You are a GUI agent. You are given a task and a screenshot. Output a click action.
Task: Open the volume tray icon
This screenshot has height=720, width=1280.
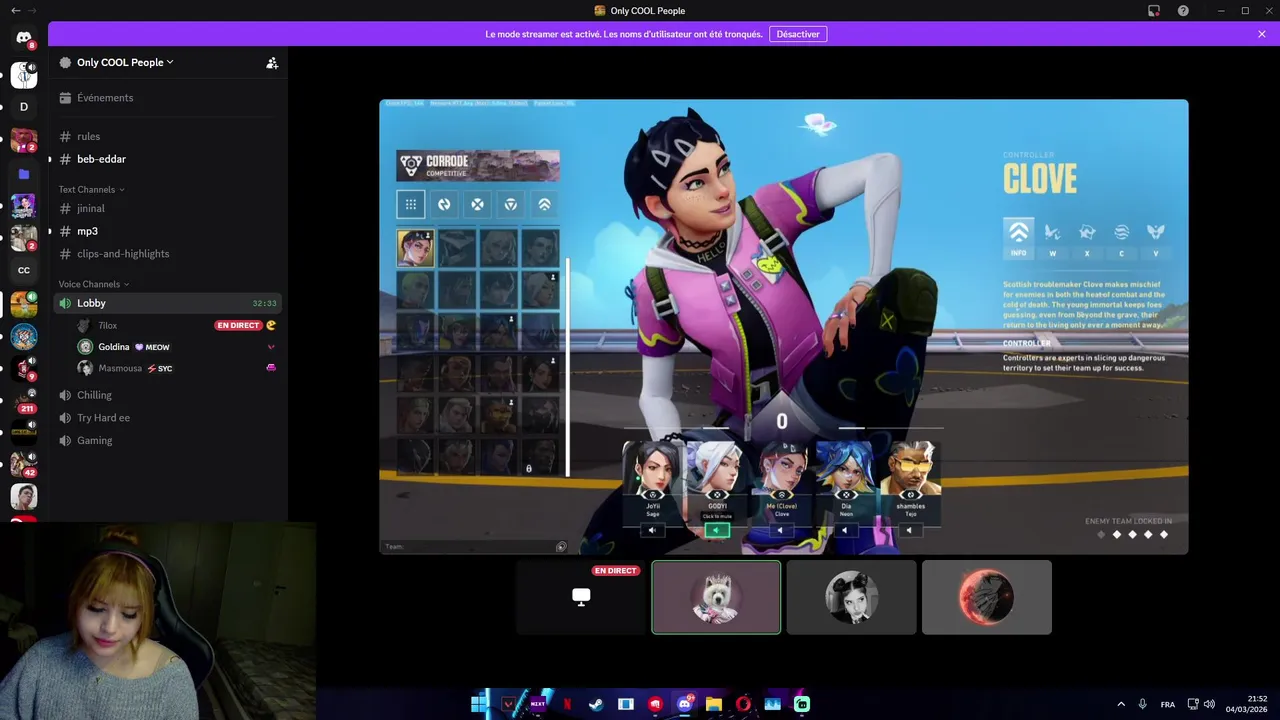[1209, 704]
